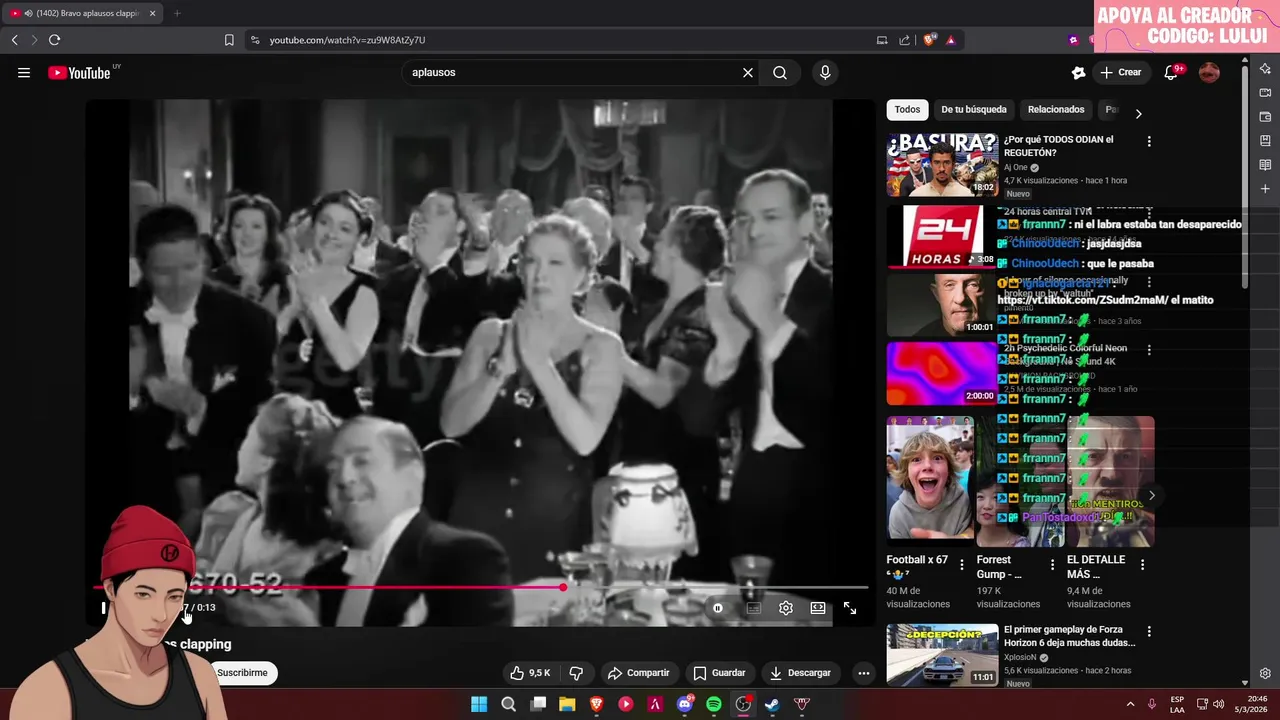Open the more actions three-dot button below the video
This screenshot has height=720, width=1280.
tap(863, 673)
